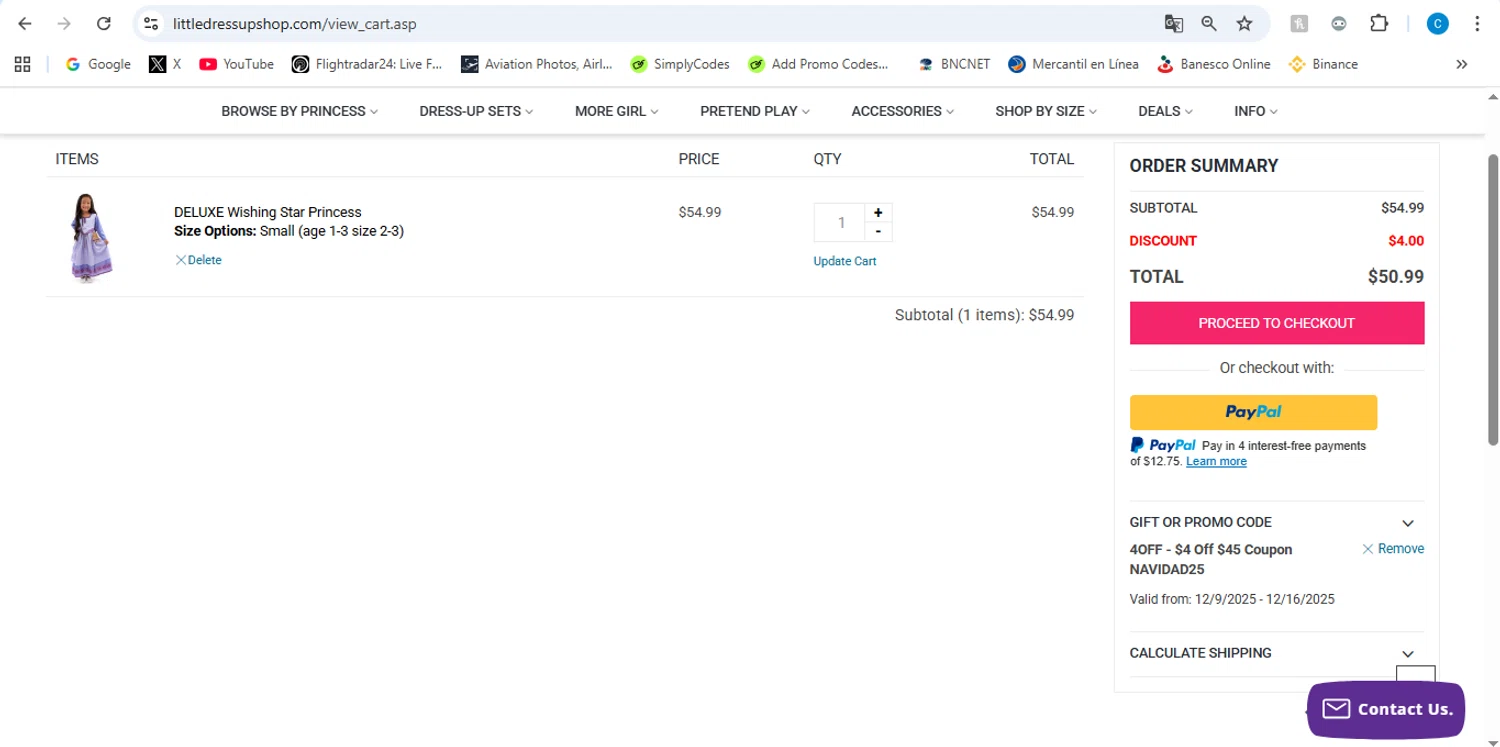Open the Banesco Online bookmark
Screen dimensions: 1500x747
pyautogui.click(x=1213, y=64)
